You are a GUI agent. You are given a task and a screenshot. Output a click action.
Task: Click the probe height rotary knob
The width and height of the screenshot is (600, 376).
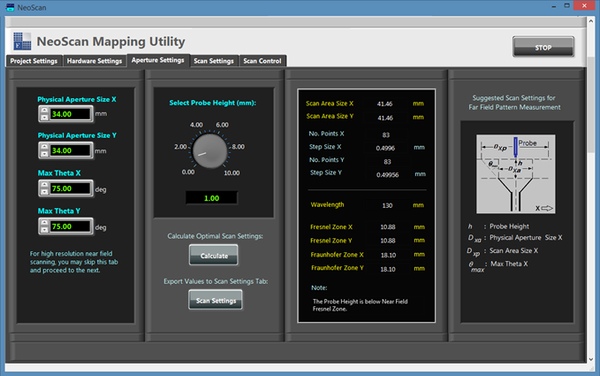[209, 151]
